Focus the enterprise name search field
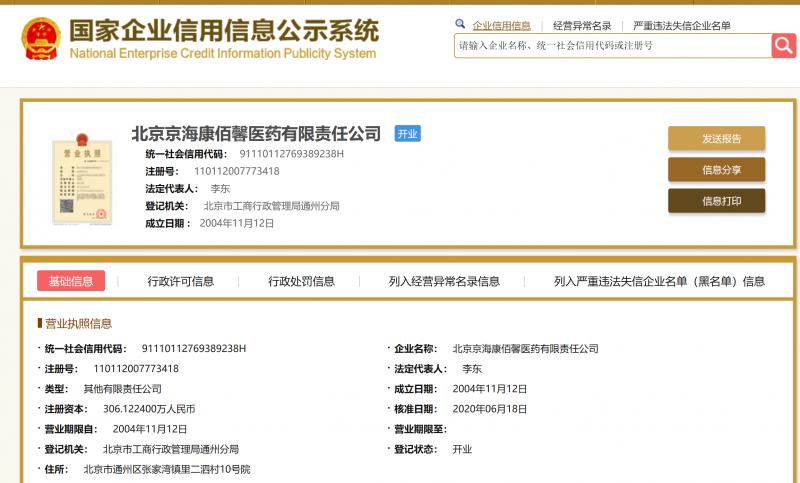This screenshot has height=483, width=800. (613, 45)
